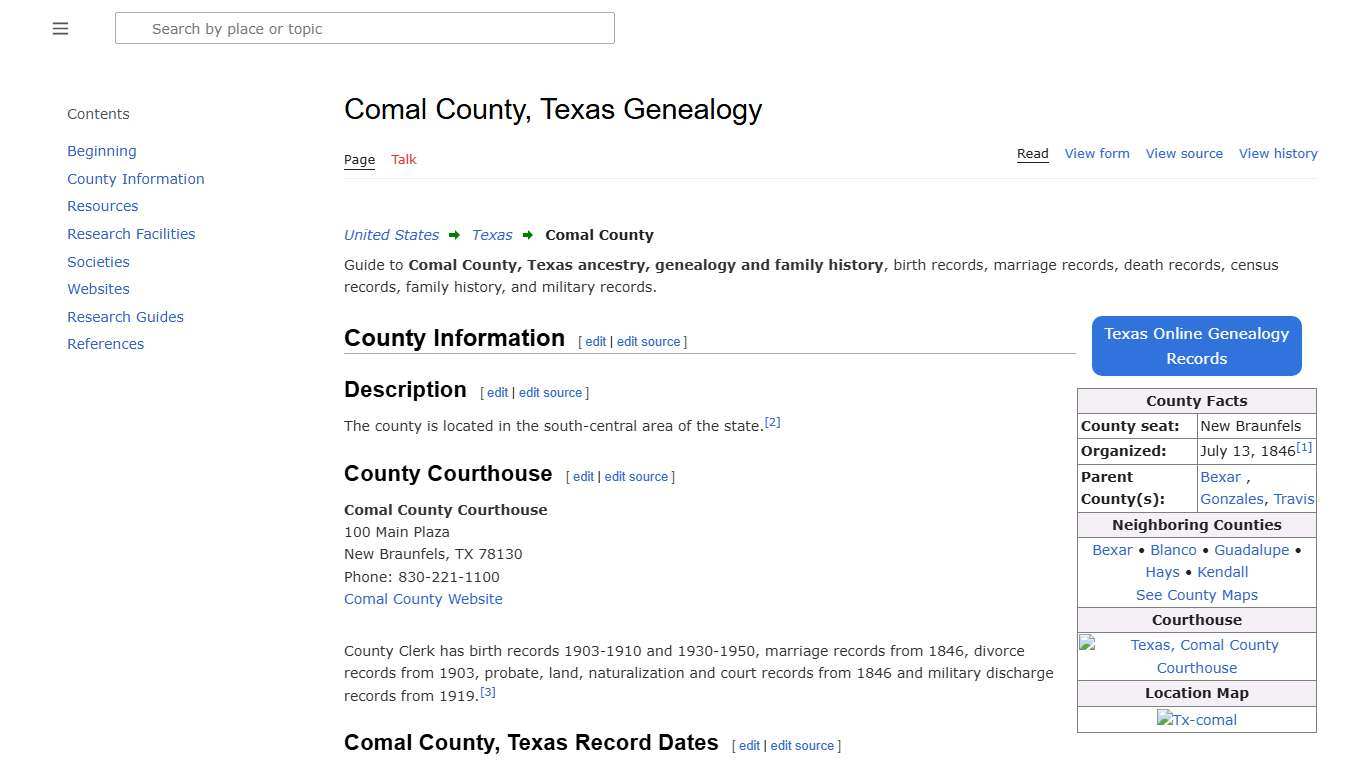Viewport: 1366px width, 768px height.
Task: Select References in the Contents sidebar
Action: [105, 343]
